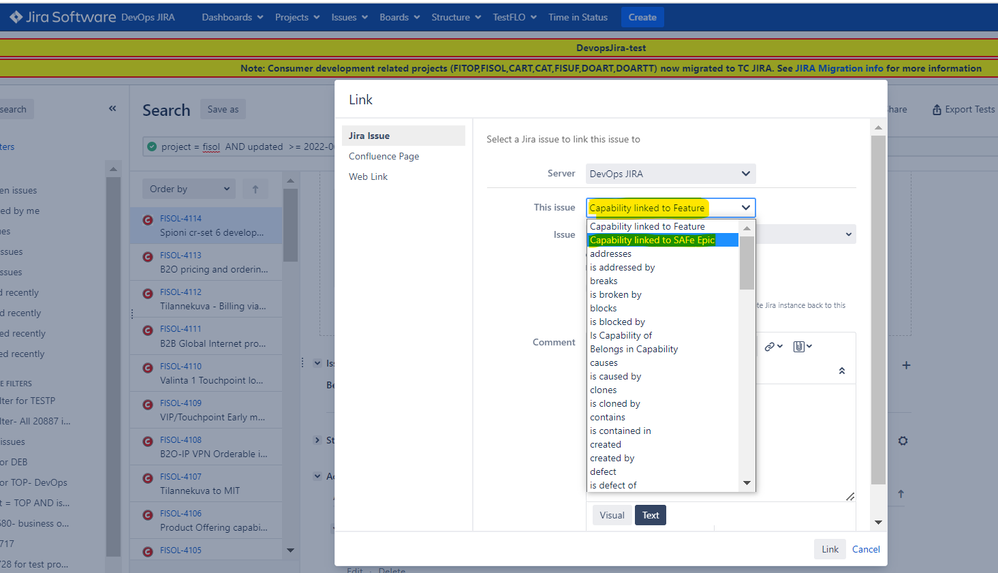Viewport: 998px width, 573px height.
Task: Click the Jira Software logo
Action: [62, 17]
